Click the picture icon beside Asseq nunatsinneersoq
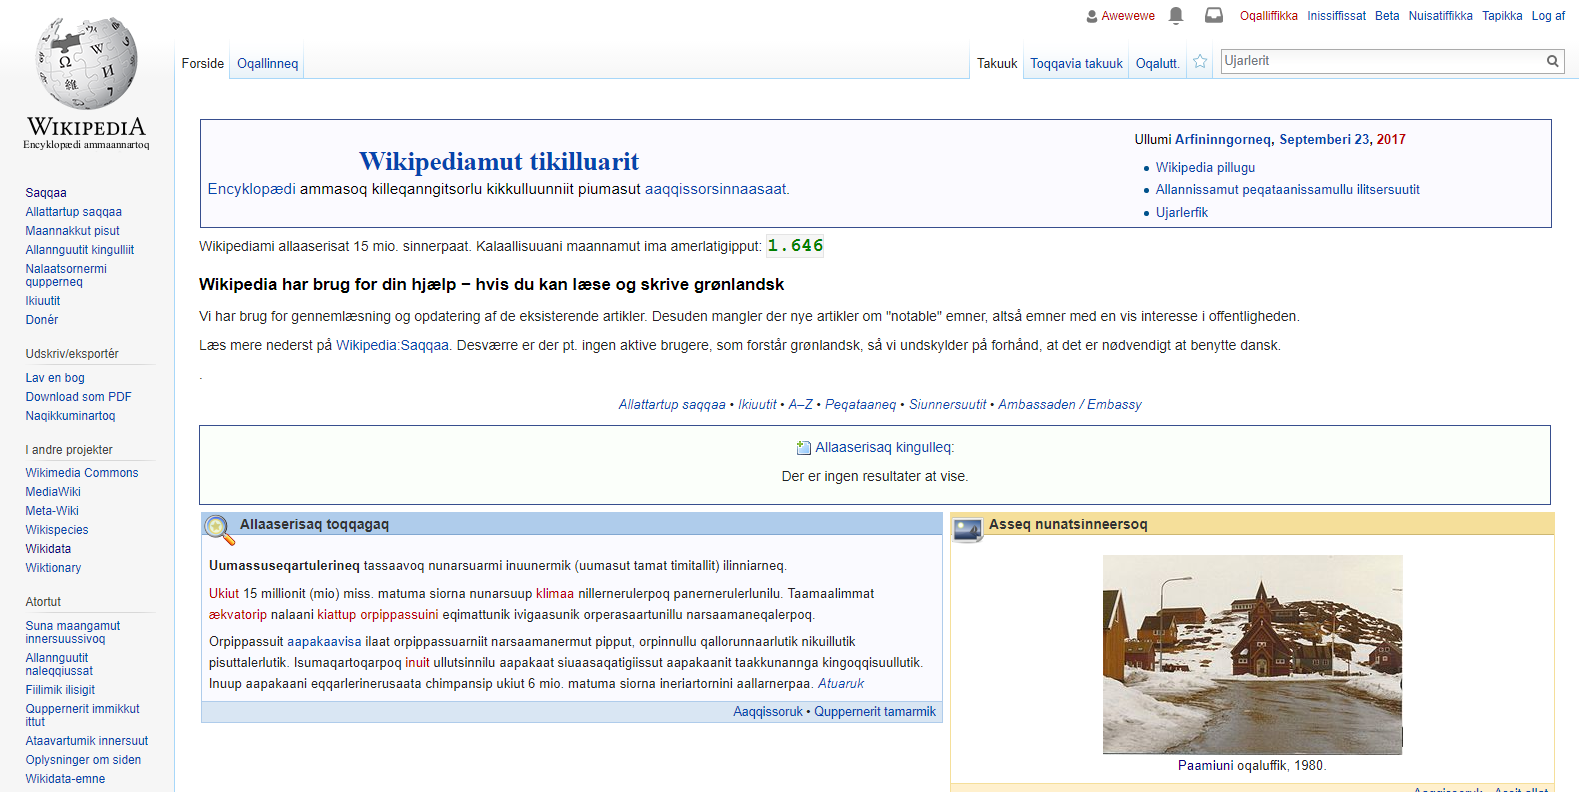Image resolution: width=1579 pixels, height=792 pixels. point(967,528)
